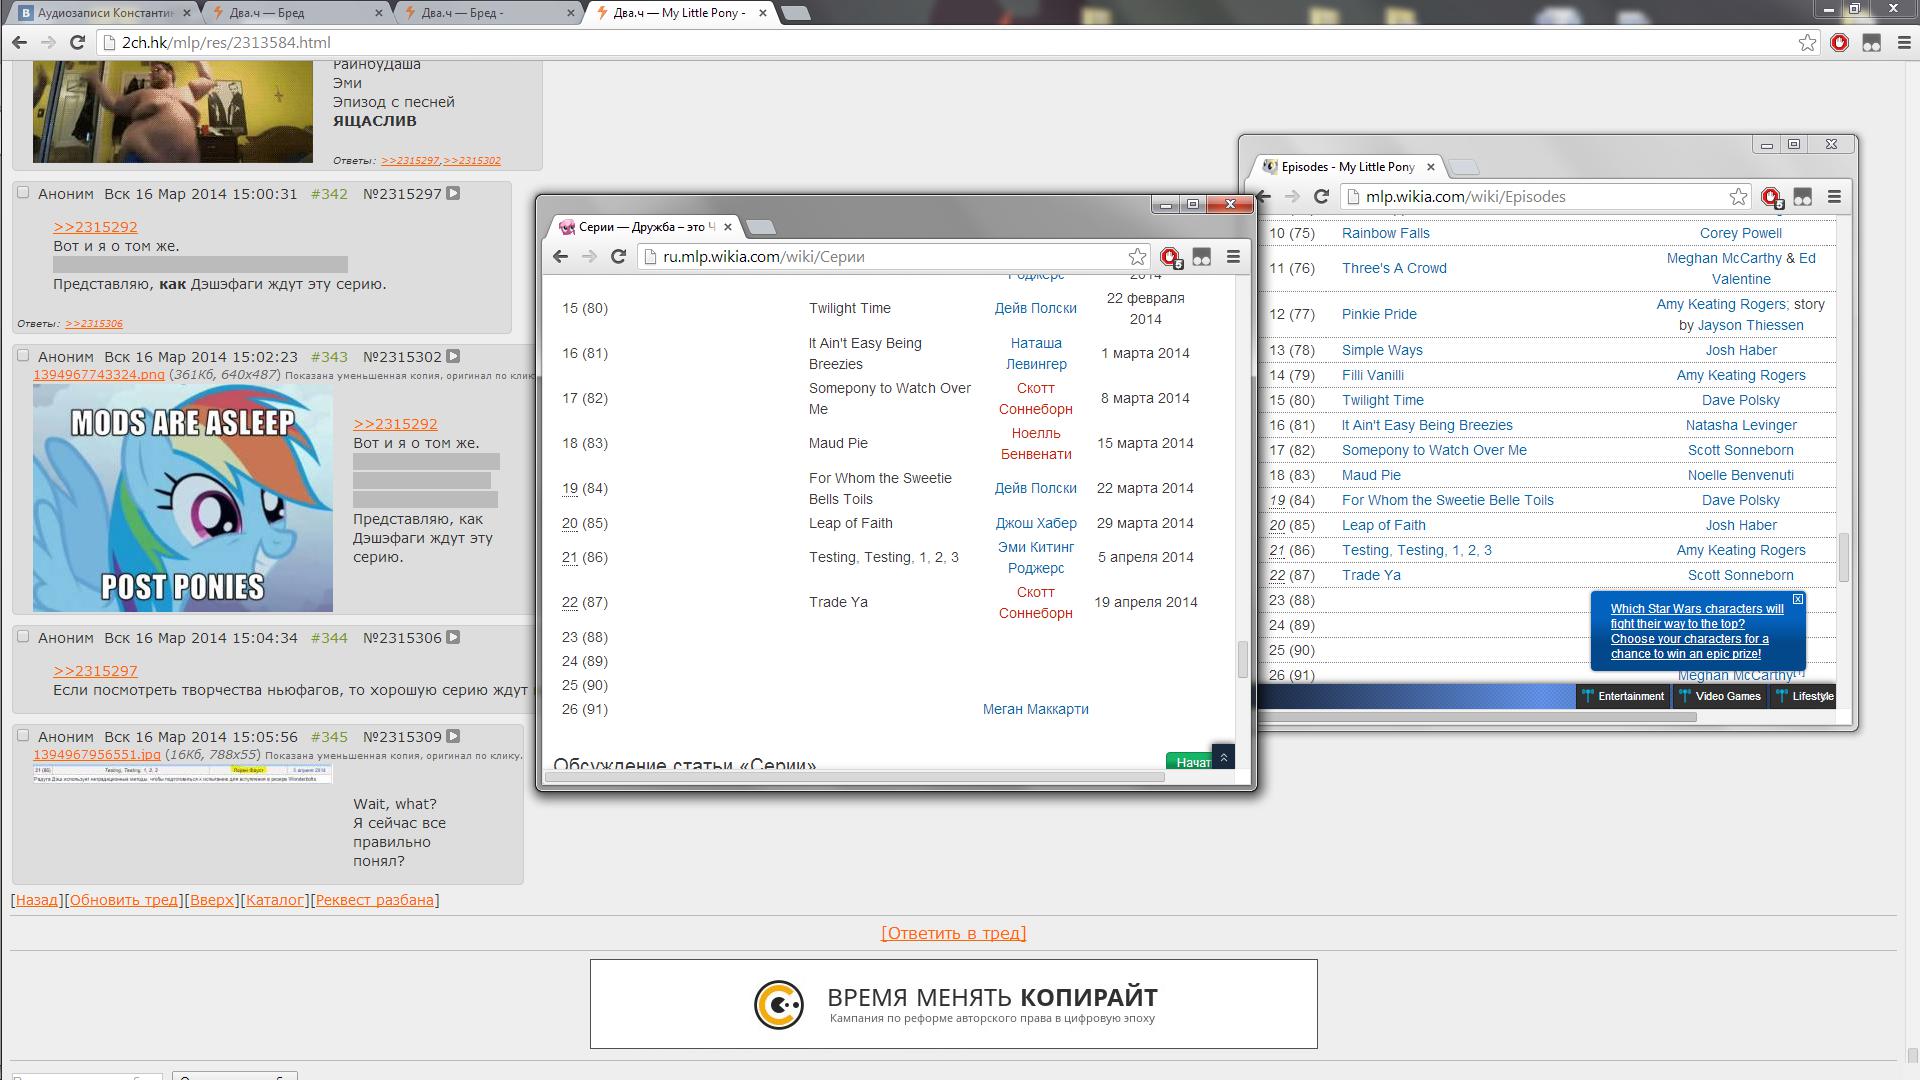Open the Entertainment menu on the wikia footer bar

pyautogui.click(x=1622, y=696)
